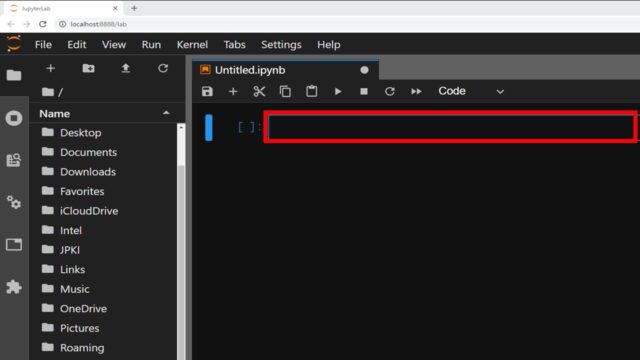
Task: Copy the selected cell
Action: pyautogui.click(x=285, y=91)
